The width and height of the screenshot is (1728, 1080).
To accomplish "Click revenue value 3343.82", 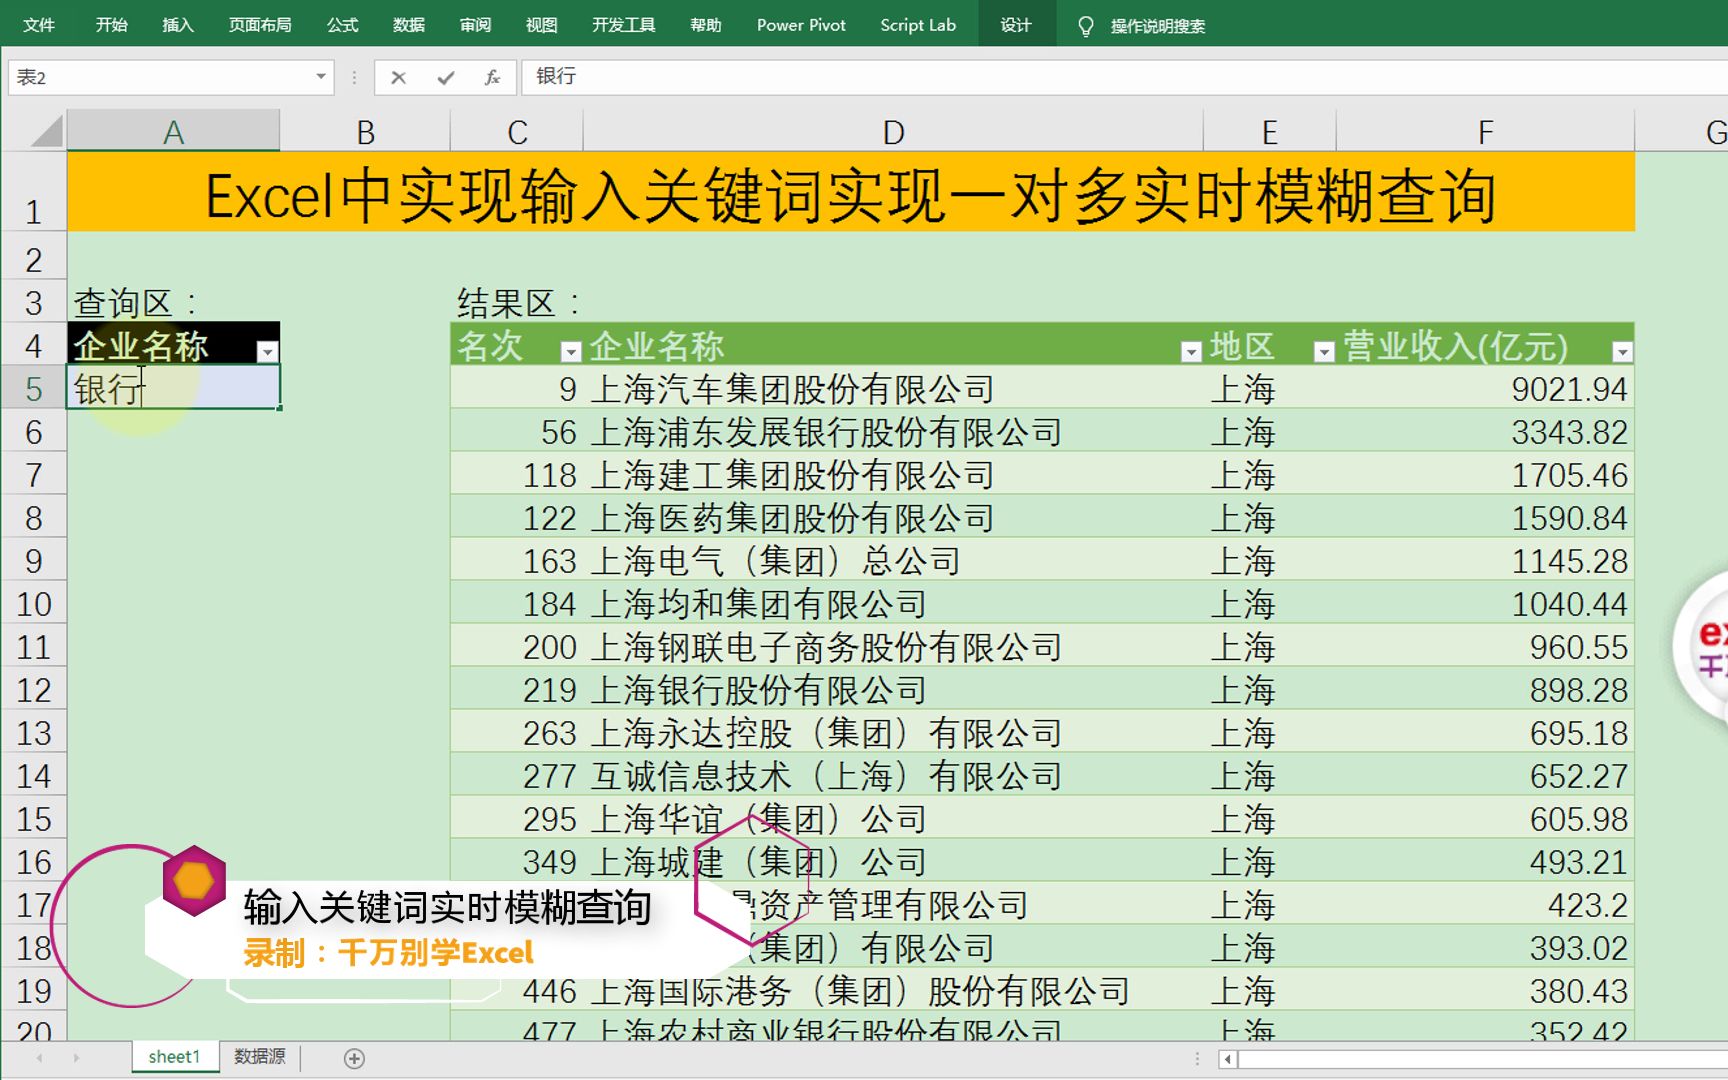I will [x=1569, y=431].
